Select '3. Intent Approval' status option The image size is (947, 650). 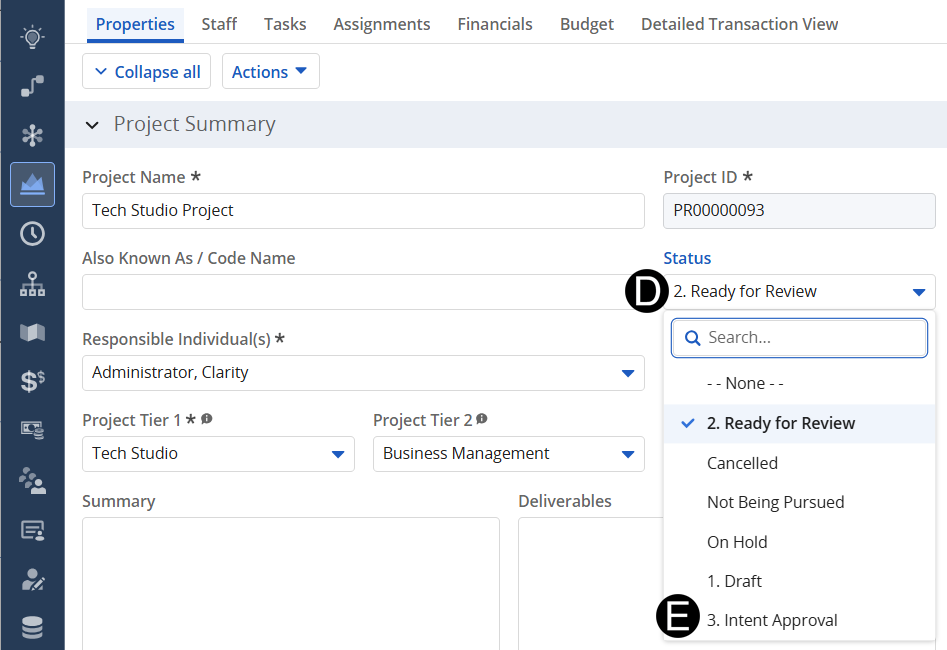(x=772, y=620)
